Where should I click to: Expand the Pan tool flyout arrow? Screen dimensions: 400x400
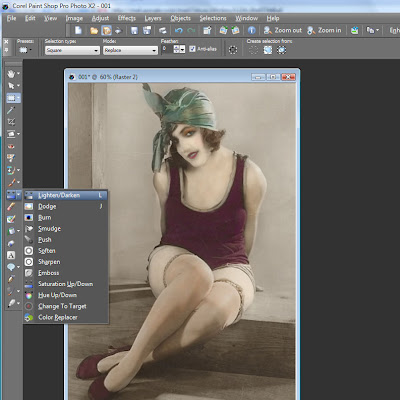(18, 73)
